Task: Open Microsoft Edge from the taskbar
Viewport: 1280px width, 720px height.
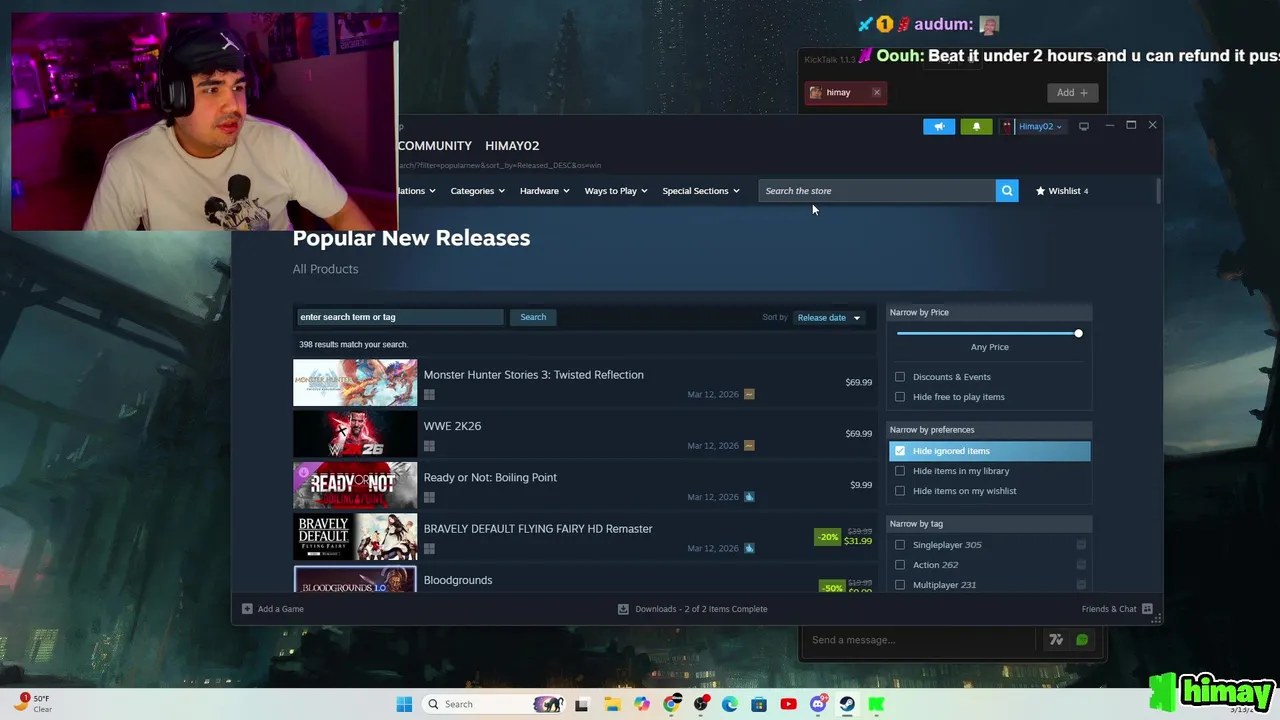Action: pyautogui.click(x=730, y=704)
